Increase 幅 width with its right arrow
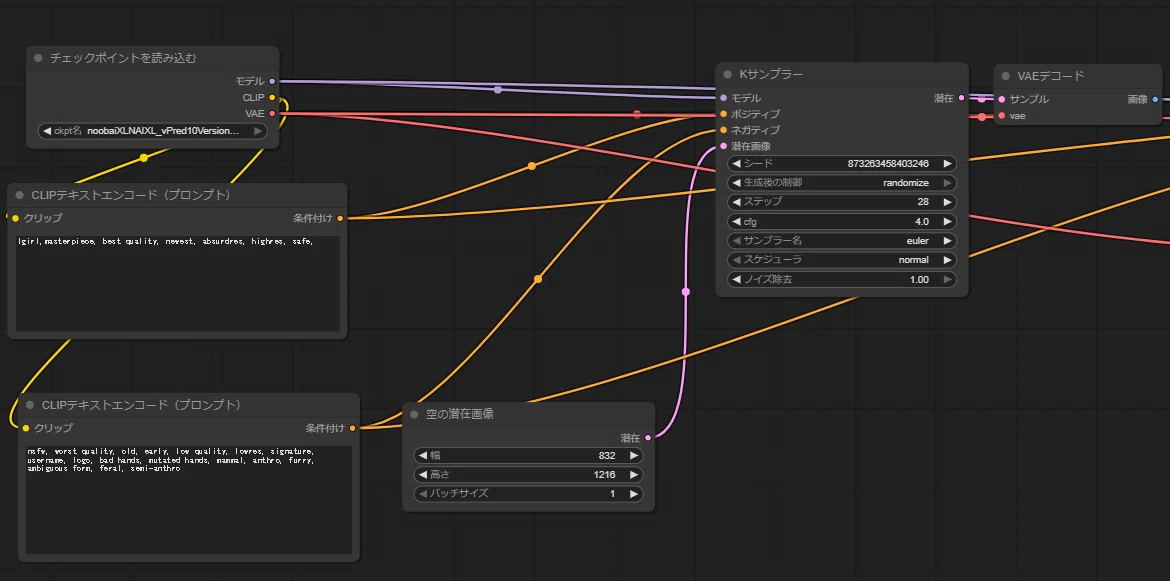The image size is (1170, 581). click(x=634, y=456)
